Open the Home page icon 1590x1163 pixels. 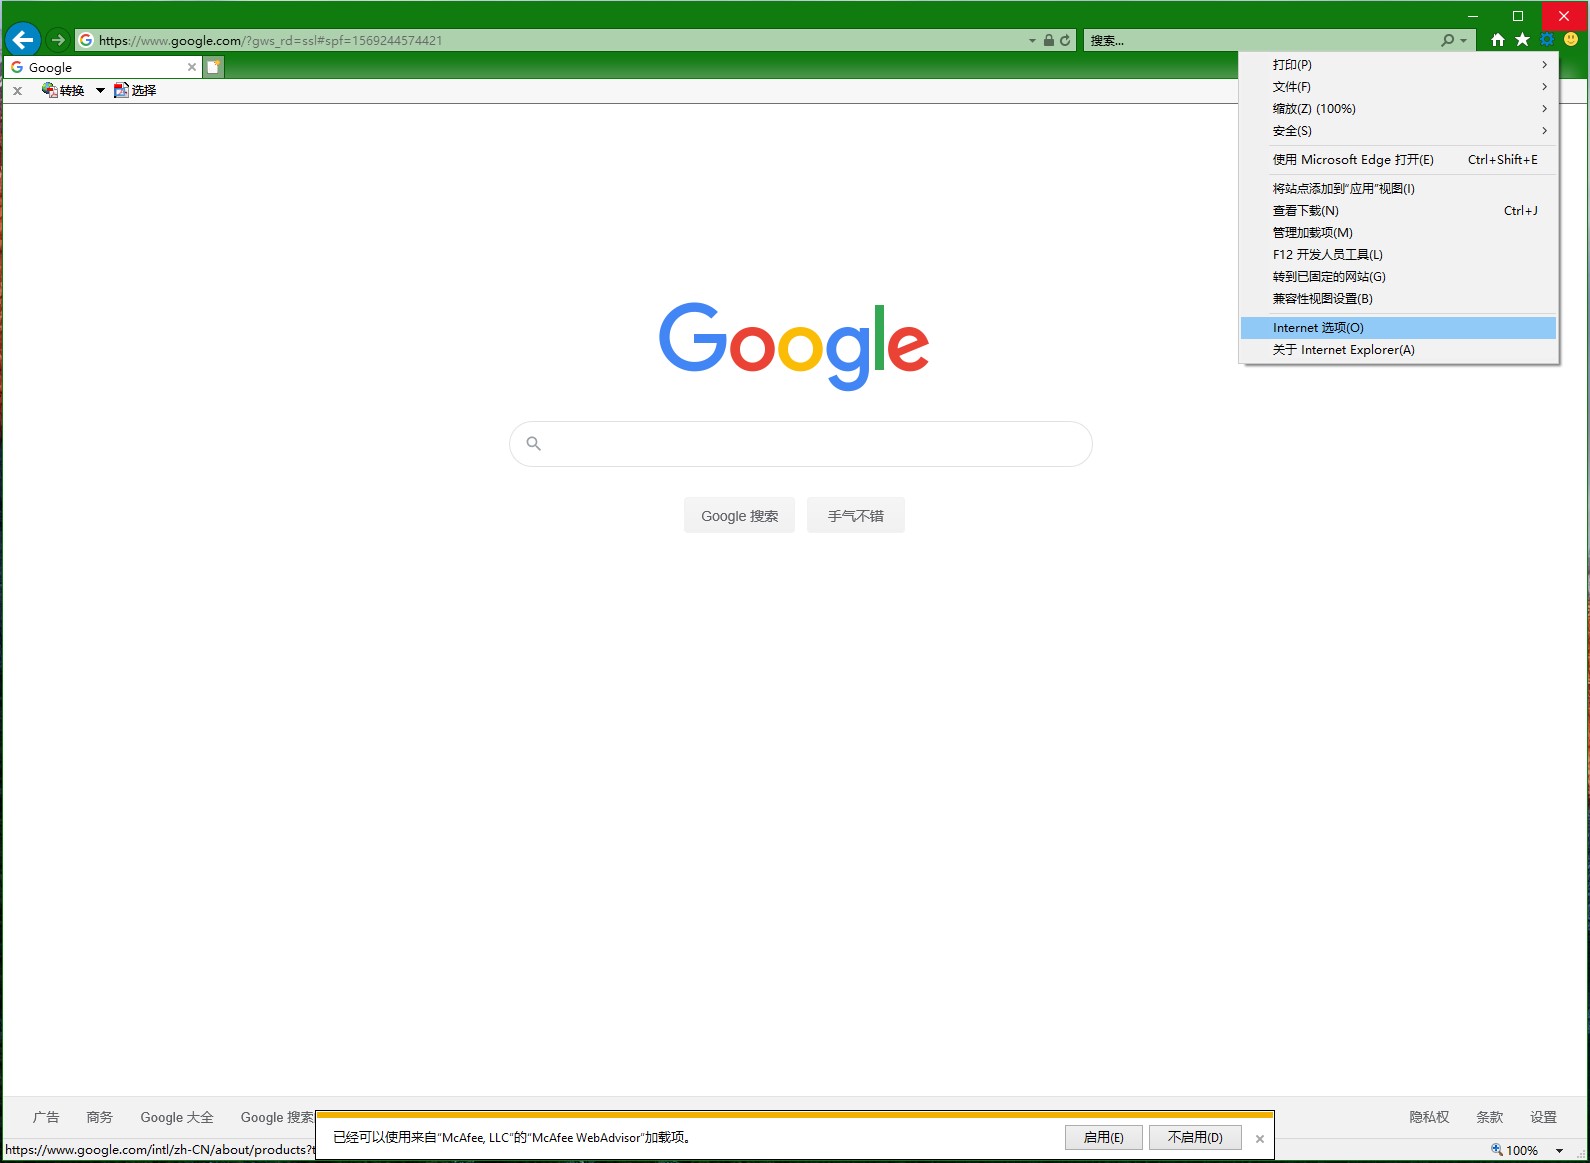pyautogui.click(x=1497, y=40)
